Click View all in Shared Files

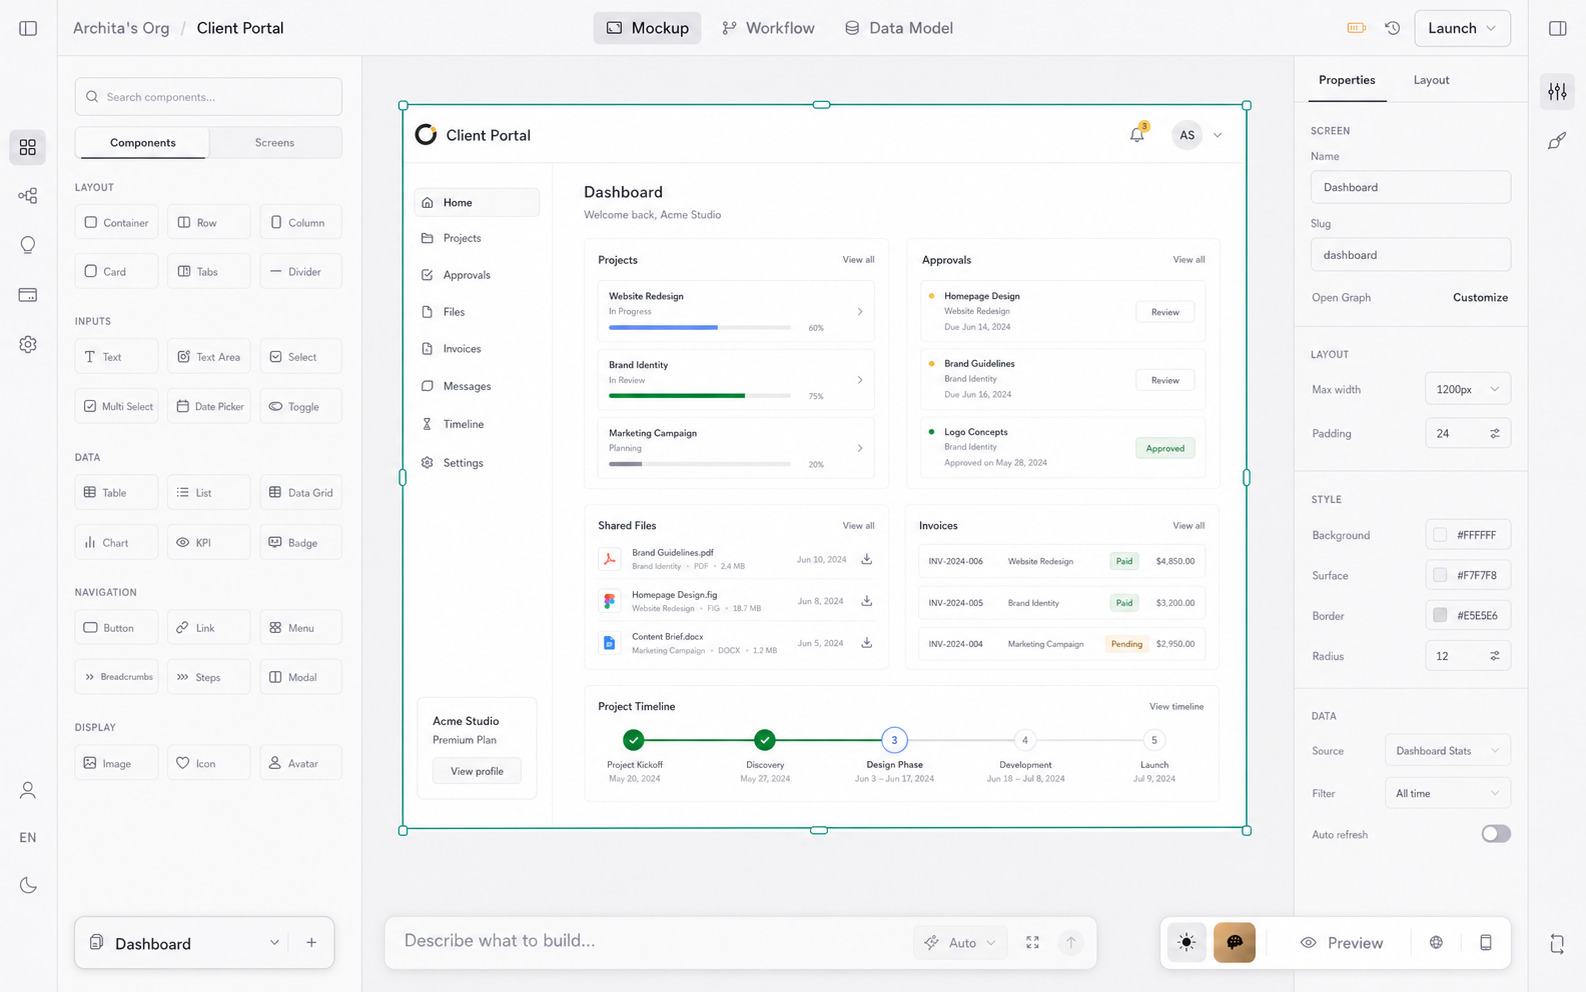point(858,526)
